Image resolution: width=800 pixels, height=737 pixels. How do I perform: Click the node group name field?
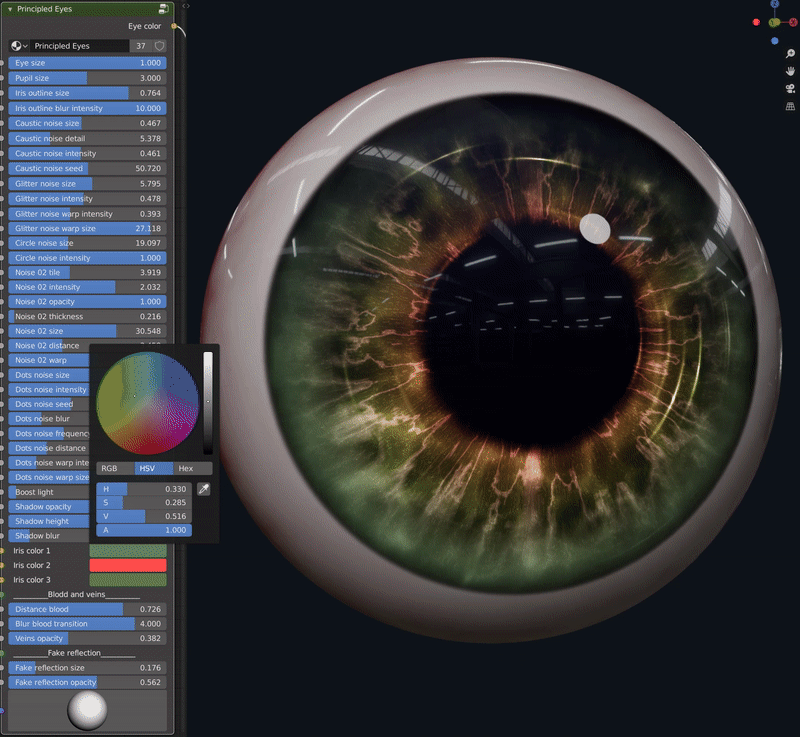tap(80, 46)
